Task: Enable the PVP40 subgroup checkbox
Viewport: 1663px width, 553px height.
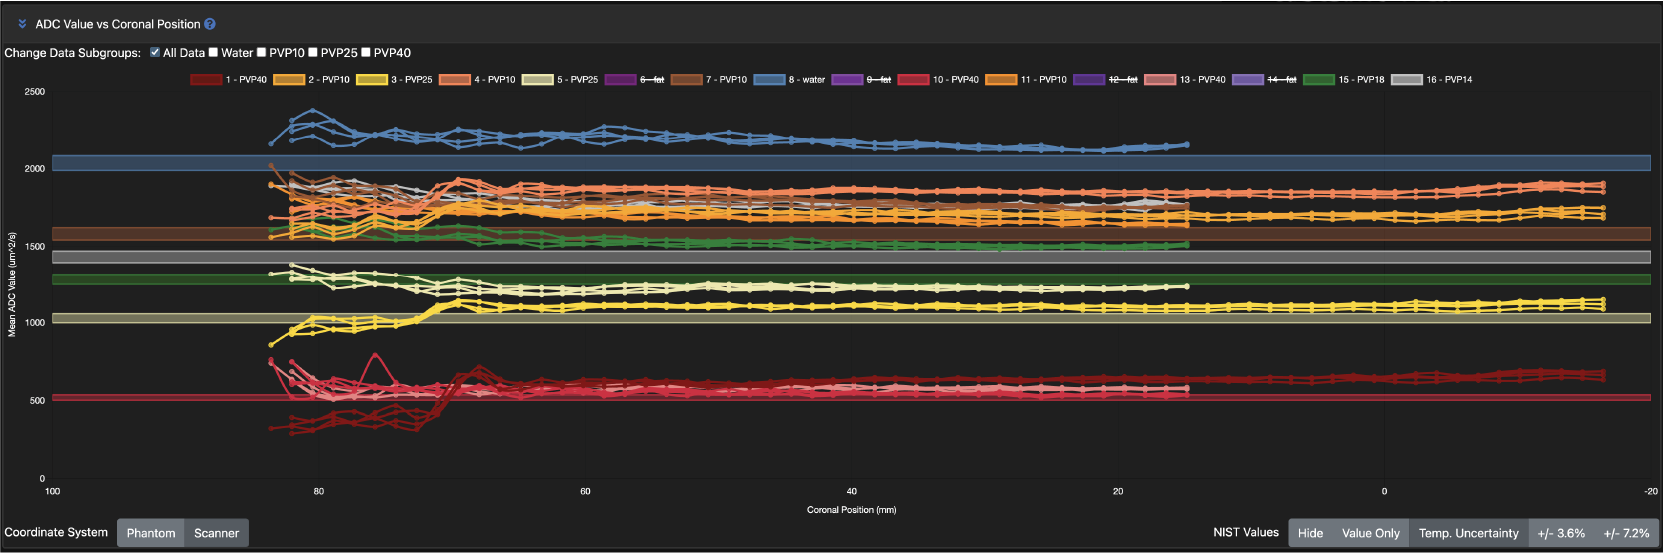Action: [366, 53]
